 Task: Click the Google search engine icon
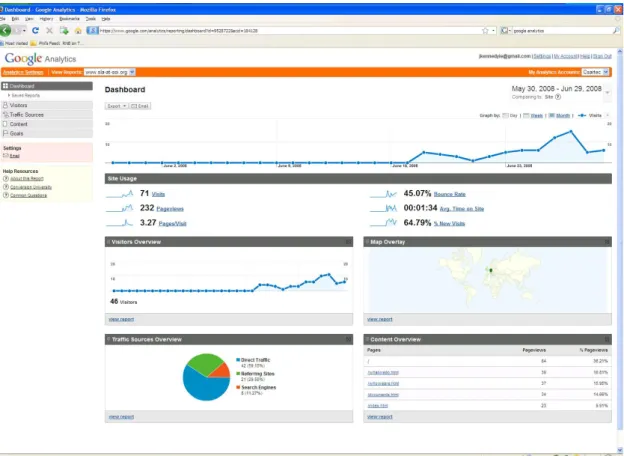pos(504,30)
